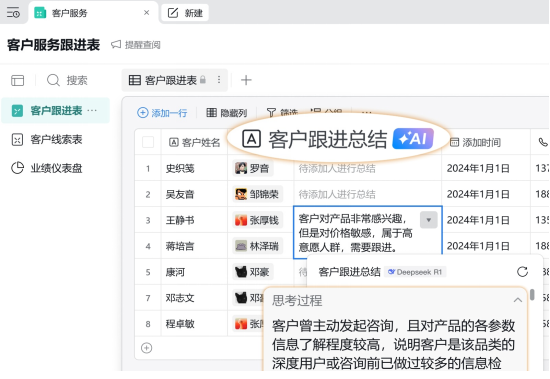Close the 客户服务 tab

pyautogui.click(x=147, y=13)
